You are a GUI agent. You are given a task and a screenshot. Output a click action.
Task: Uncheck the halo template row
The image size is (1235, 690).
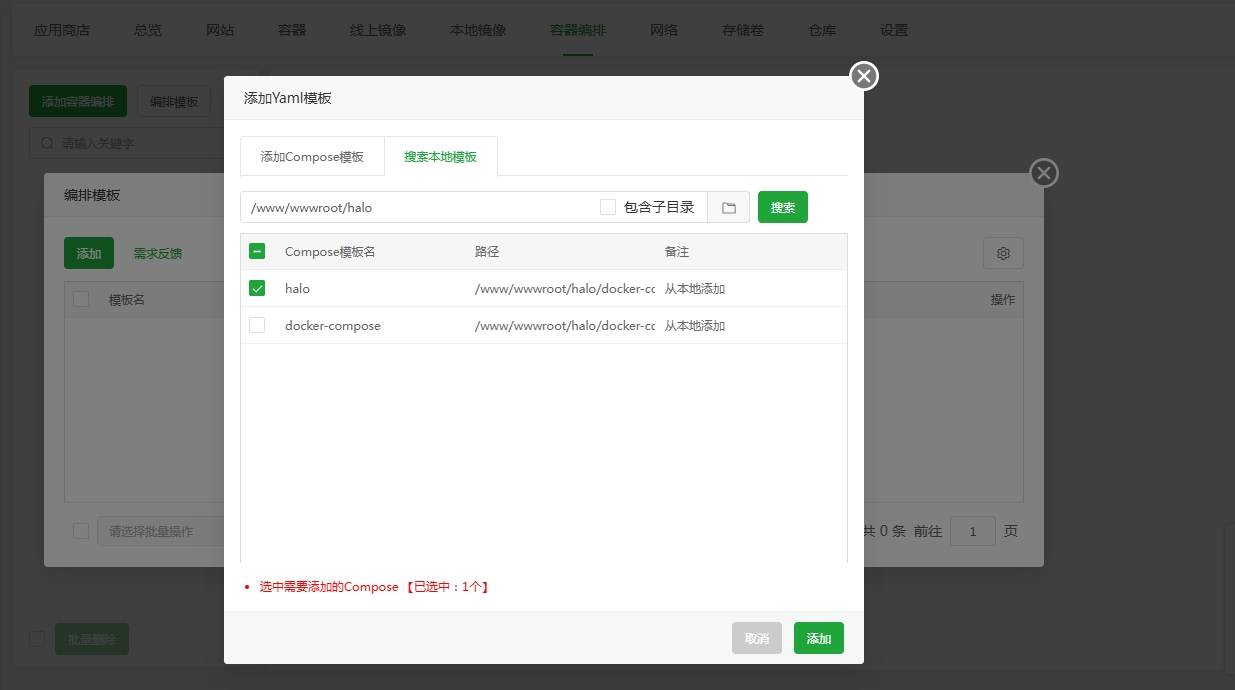point(257,288)
